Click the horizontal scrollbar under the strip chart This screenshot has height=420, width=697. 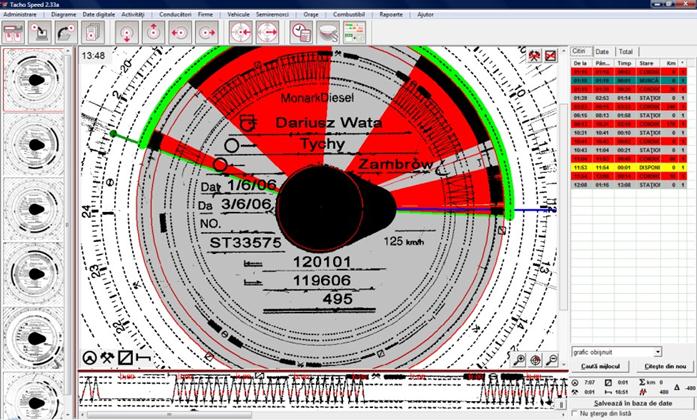click(169, 415)
